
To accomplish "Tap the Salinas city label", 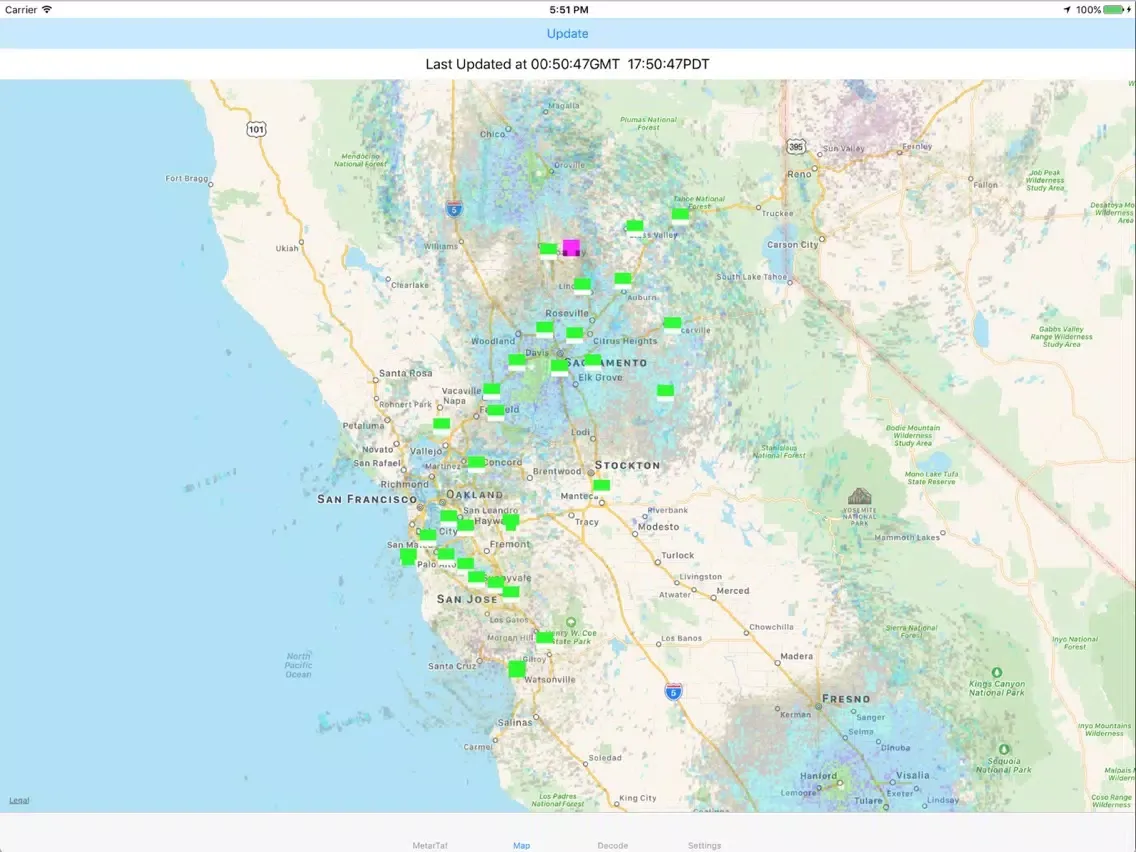I will pos(515,722).
